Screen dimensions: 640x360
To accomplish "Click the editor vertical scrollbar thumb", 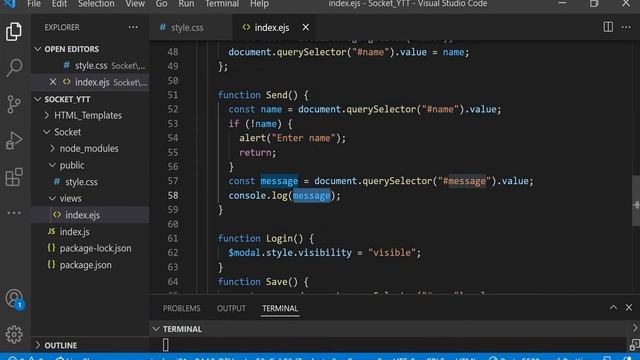I will [x=636, y=200].
